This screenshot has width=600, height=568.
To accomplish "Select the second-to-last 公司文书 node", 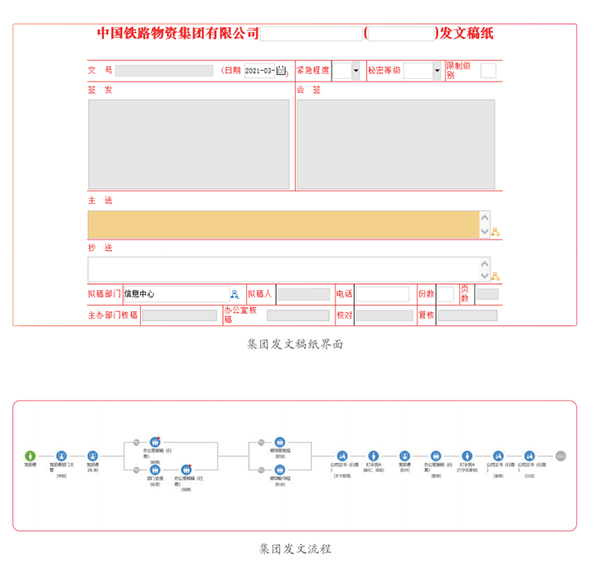I will pyautogui.click(x=498, y=456).
